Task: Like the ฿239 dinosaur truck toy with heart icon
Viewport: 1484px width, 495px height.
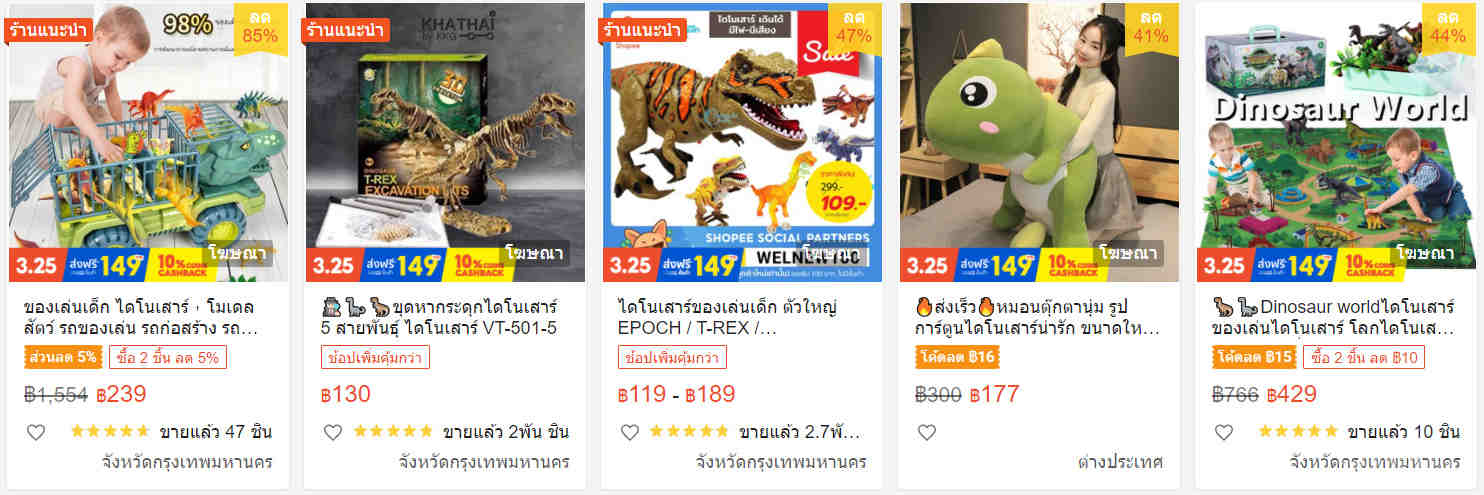Action: pos(36,432)
